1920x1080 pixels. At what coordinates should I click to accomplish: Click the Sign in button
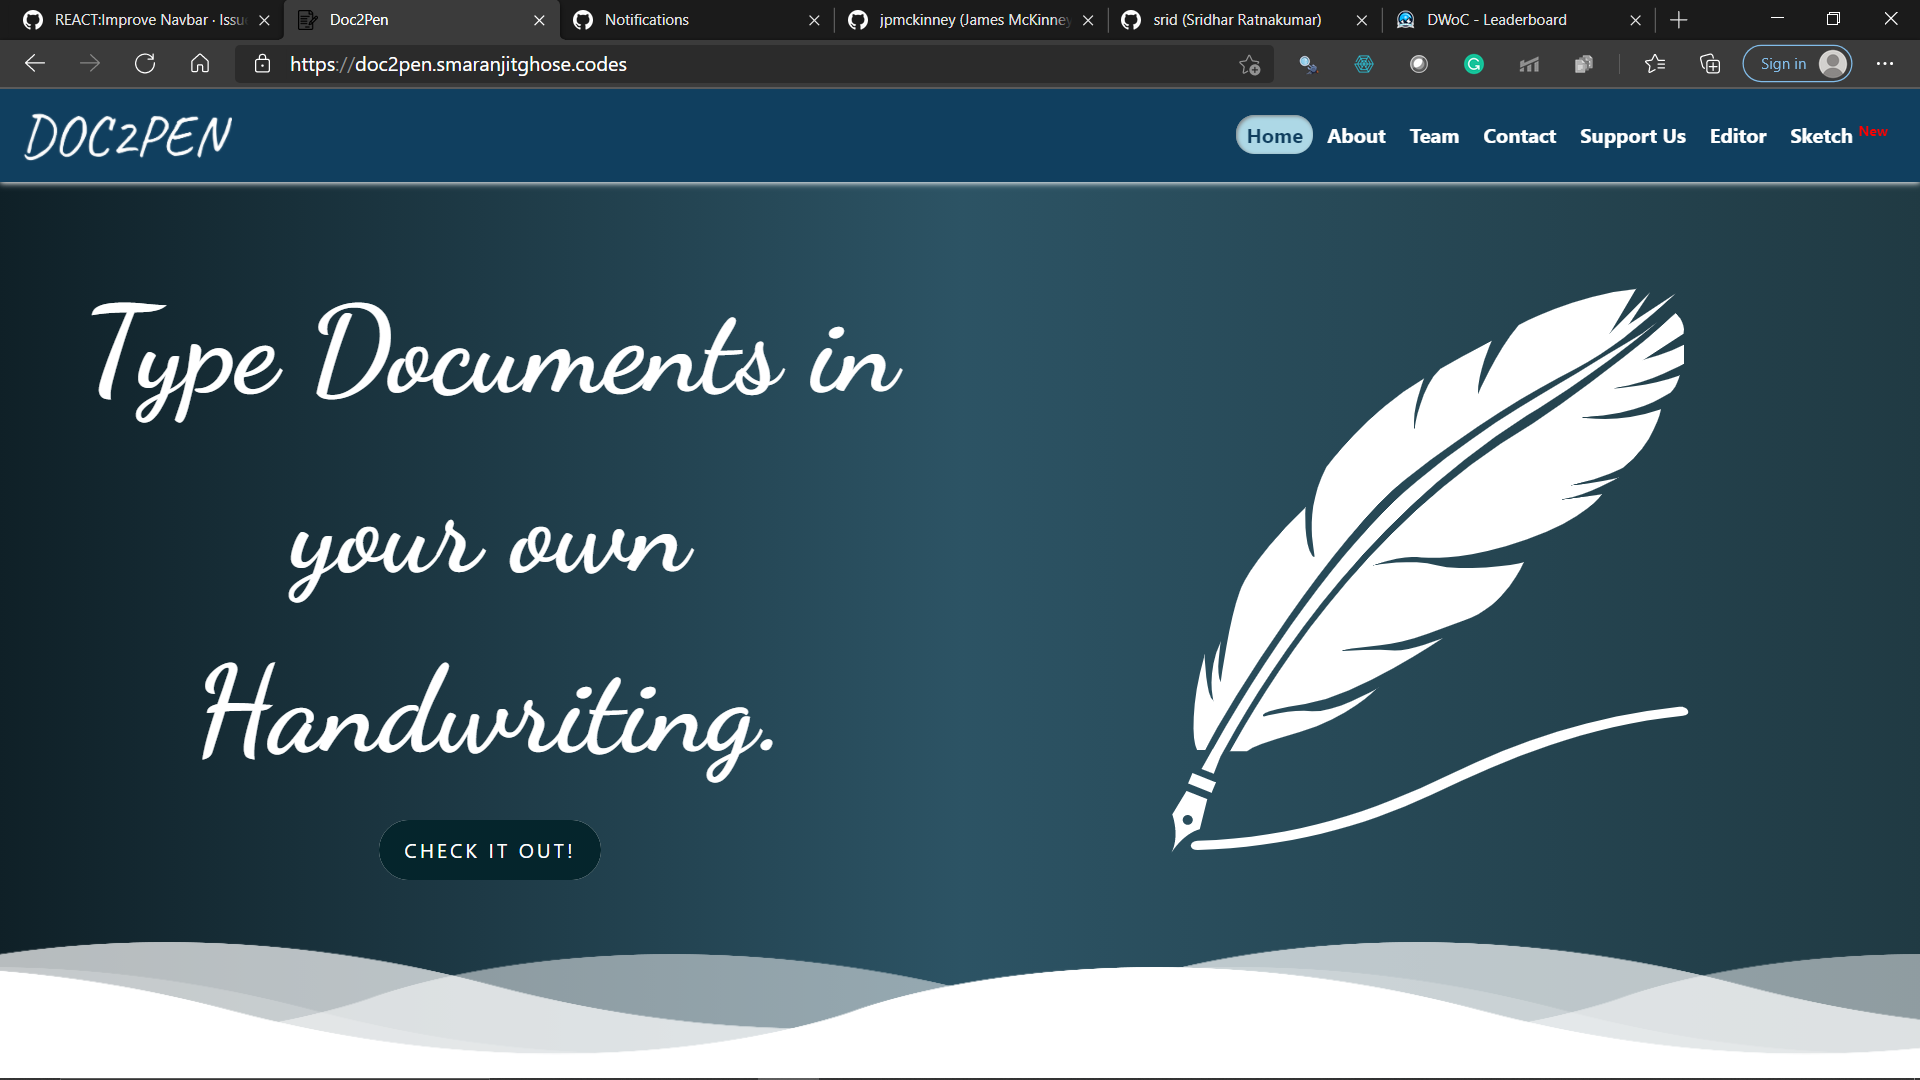click(x=1797, y=63)
